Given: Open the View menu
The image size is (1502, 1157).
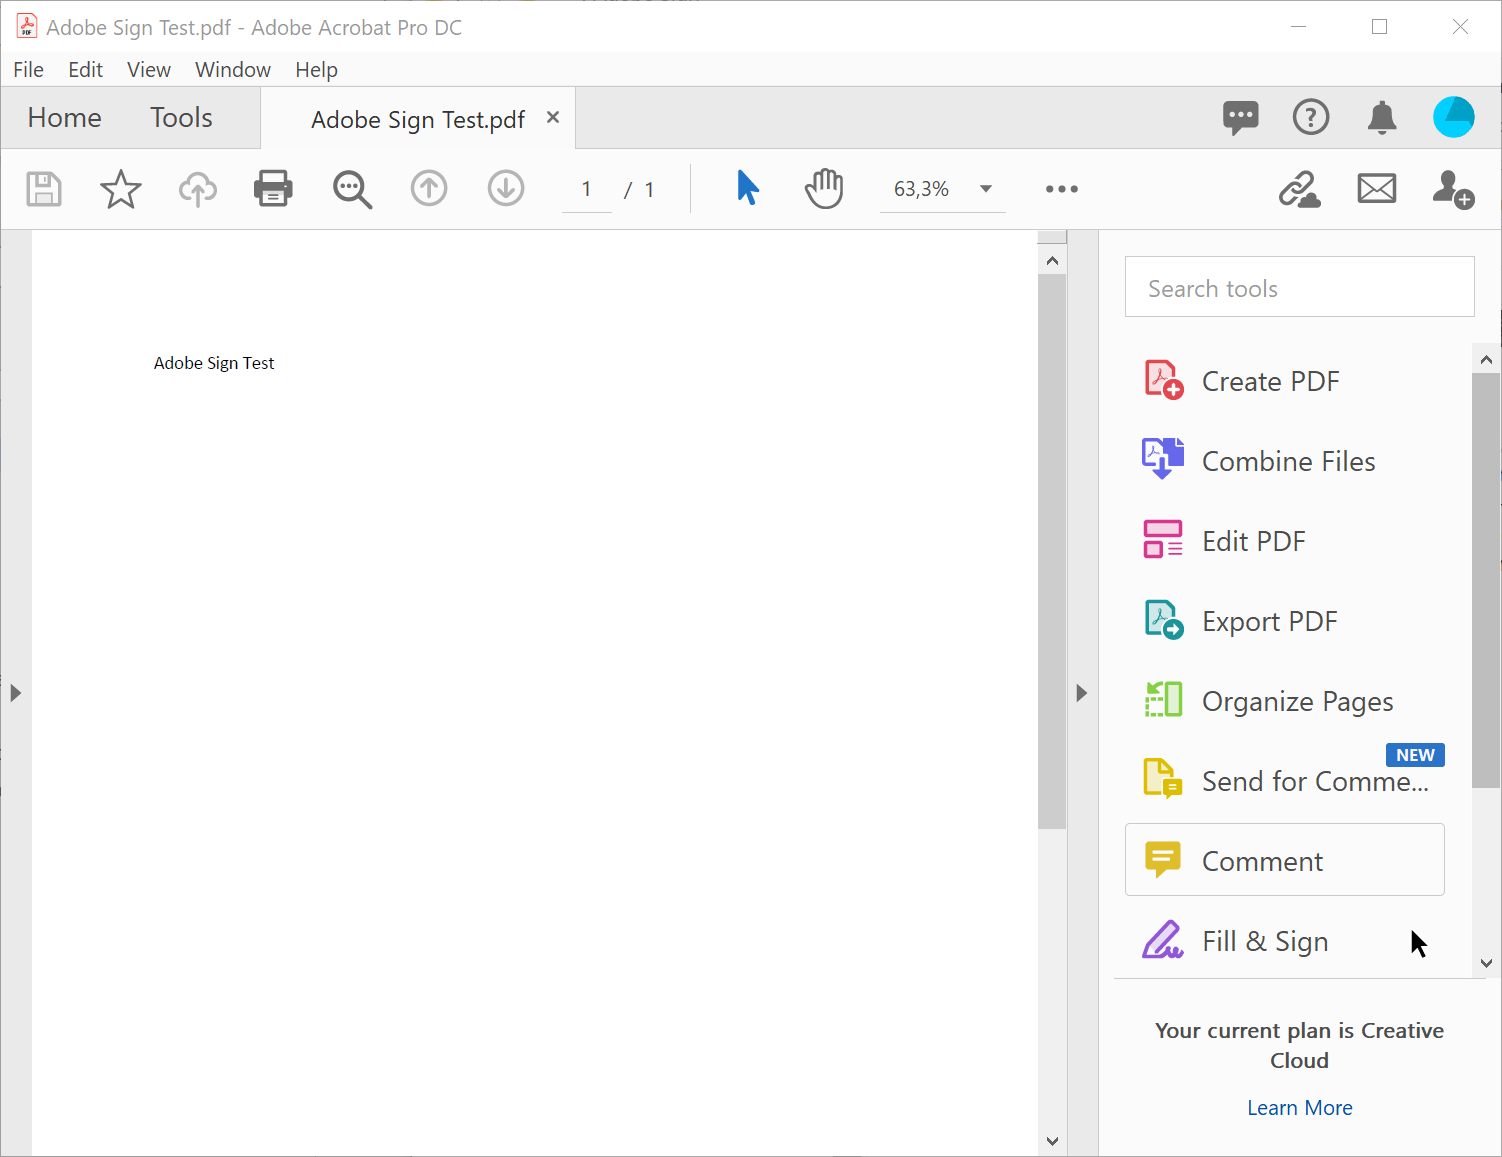Looking at the screenshot, I should click(149, 70).
